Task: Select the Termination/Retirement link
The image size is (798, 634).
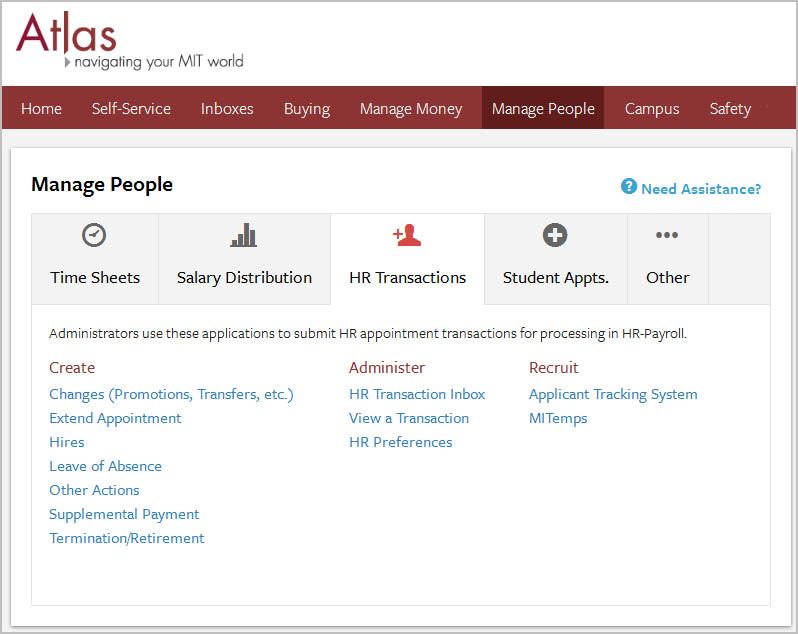Action: click(127, 538)
